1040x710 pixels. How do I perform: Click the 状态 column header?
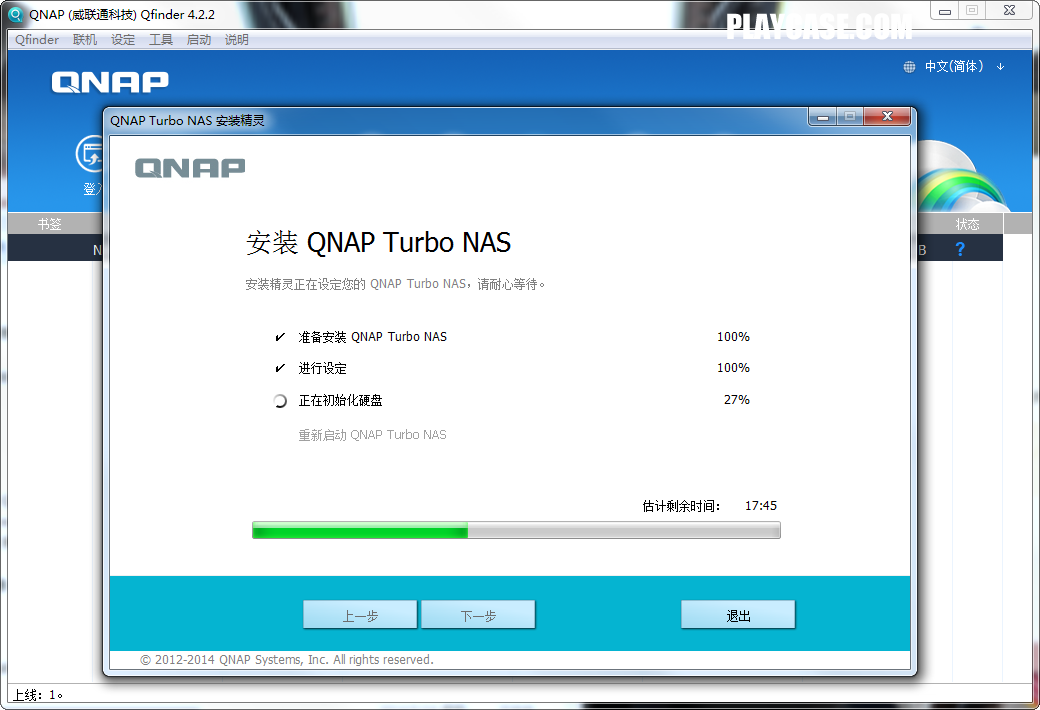(967, 224)
